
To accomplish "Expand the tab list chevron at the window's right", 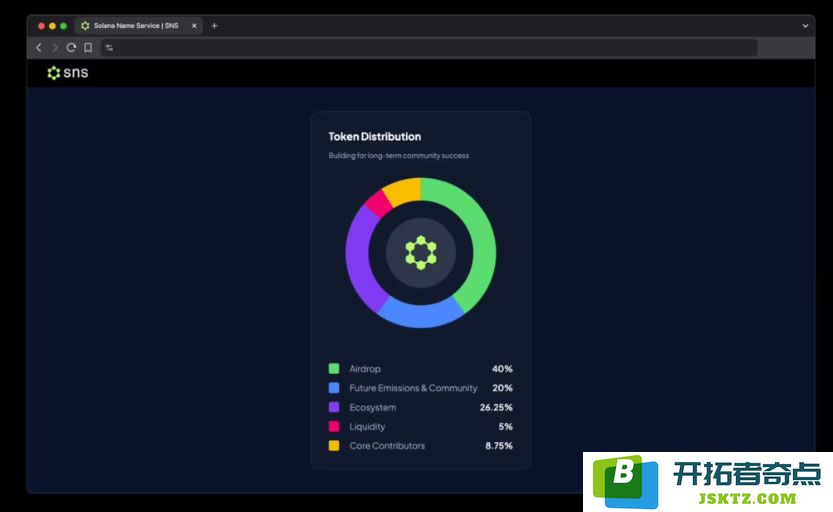I will pyautogui.click(x=805, y=25).
